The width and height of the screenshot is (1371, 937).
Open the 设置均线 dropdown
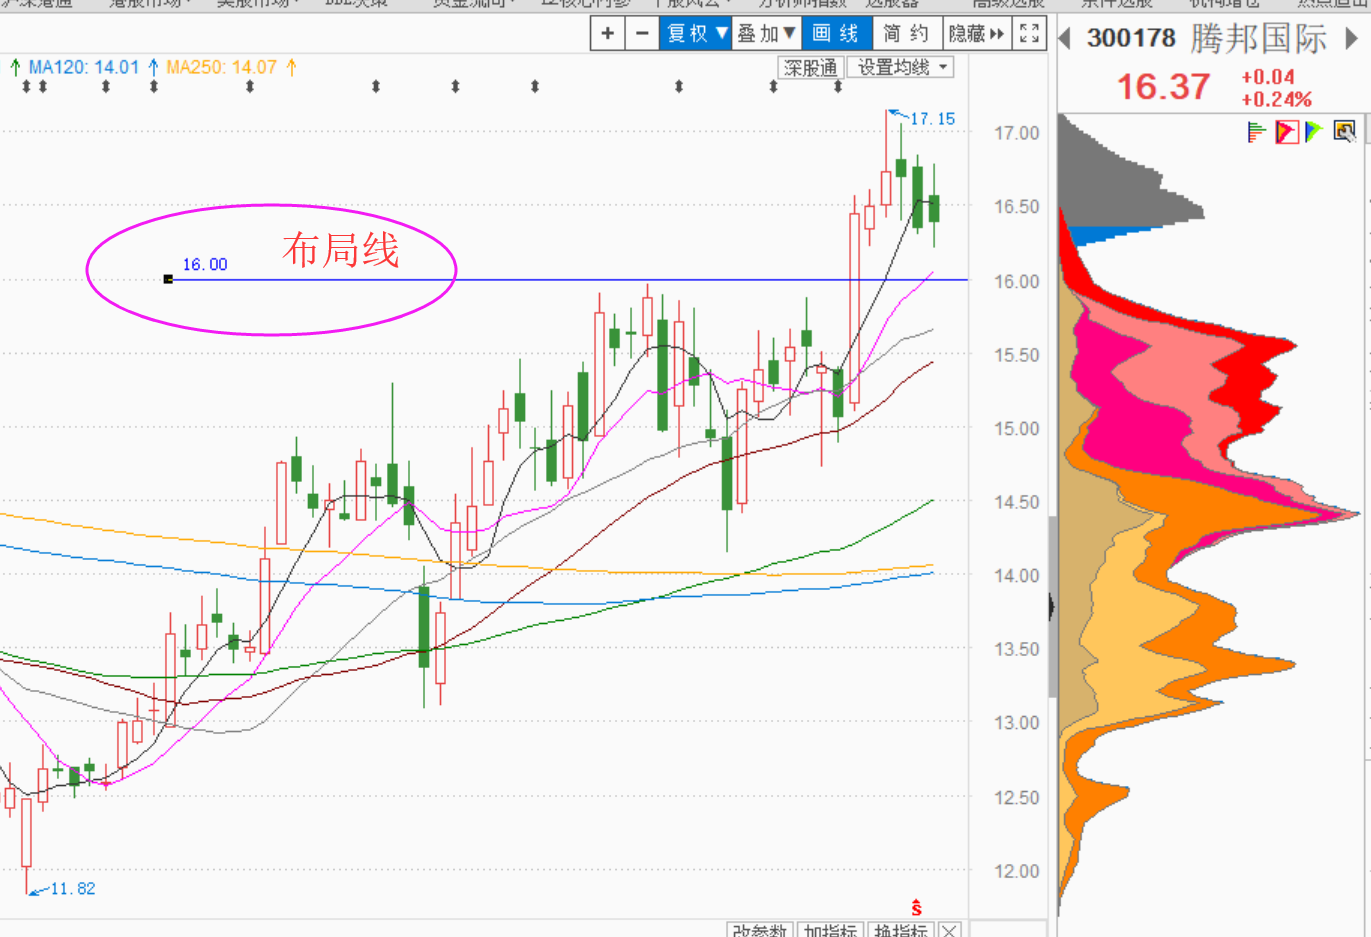click(x=901, y=68)
